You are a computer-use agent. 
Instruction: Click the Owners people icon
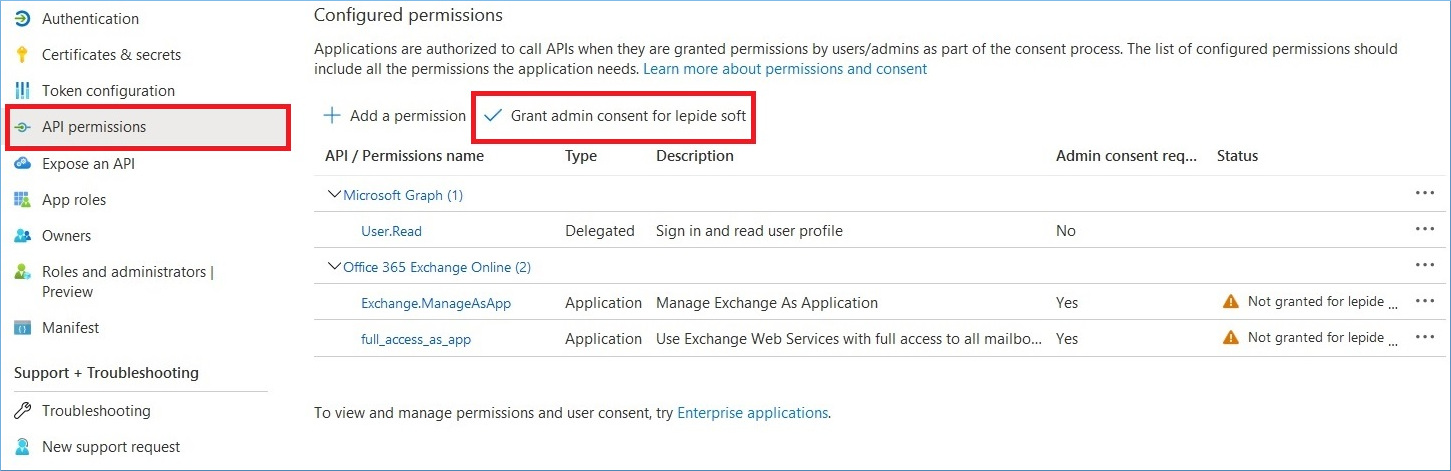pos(22,236)
